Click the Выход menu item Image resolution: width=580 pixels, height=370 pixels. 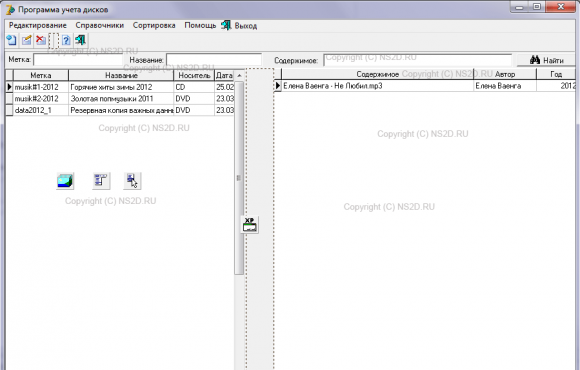(239, 26)
